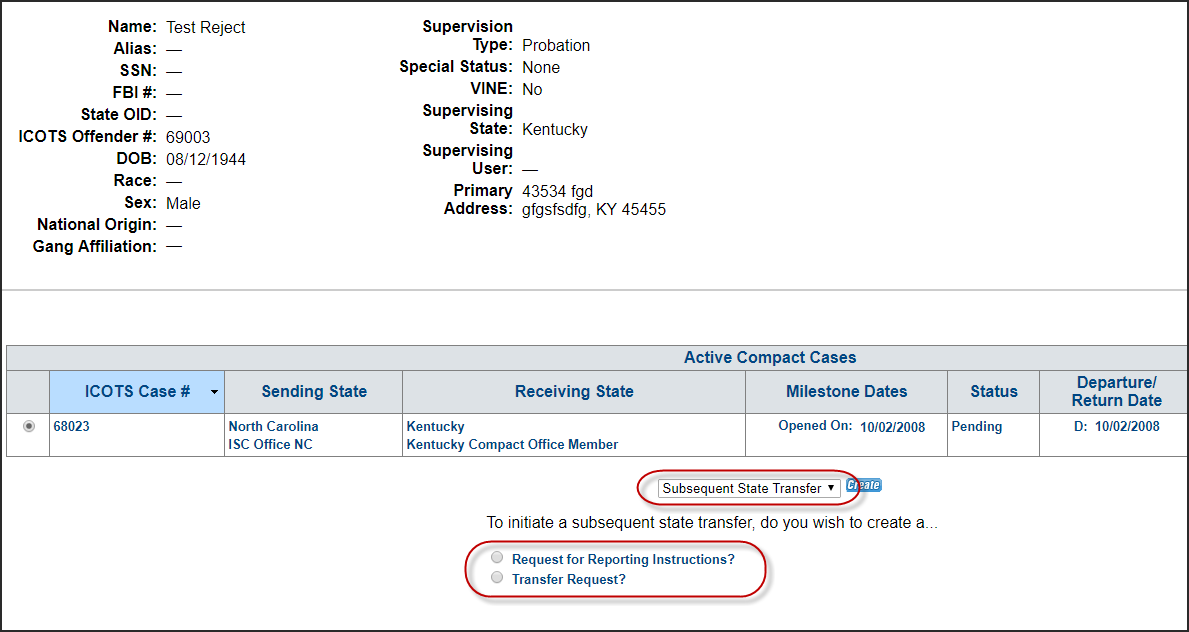
Task: Click the Opened On date 10/02/2008
Action: coord(892,427)
